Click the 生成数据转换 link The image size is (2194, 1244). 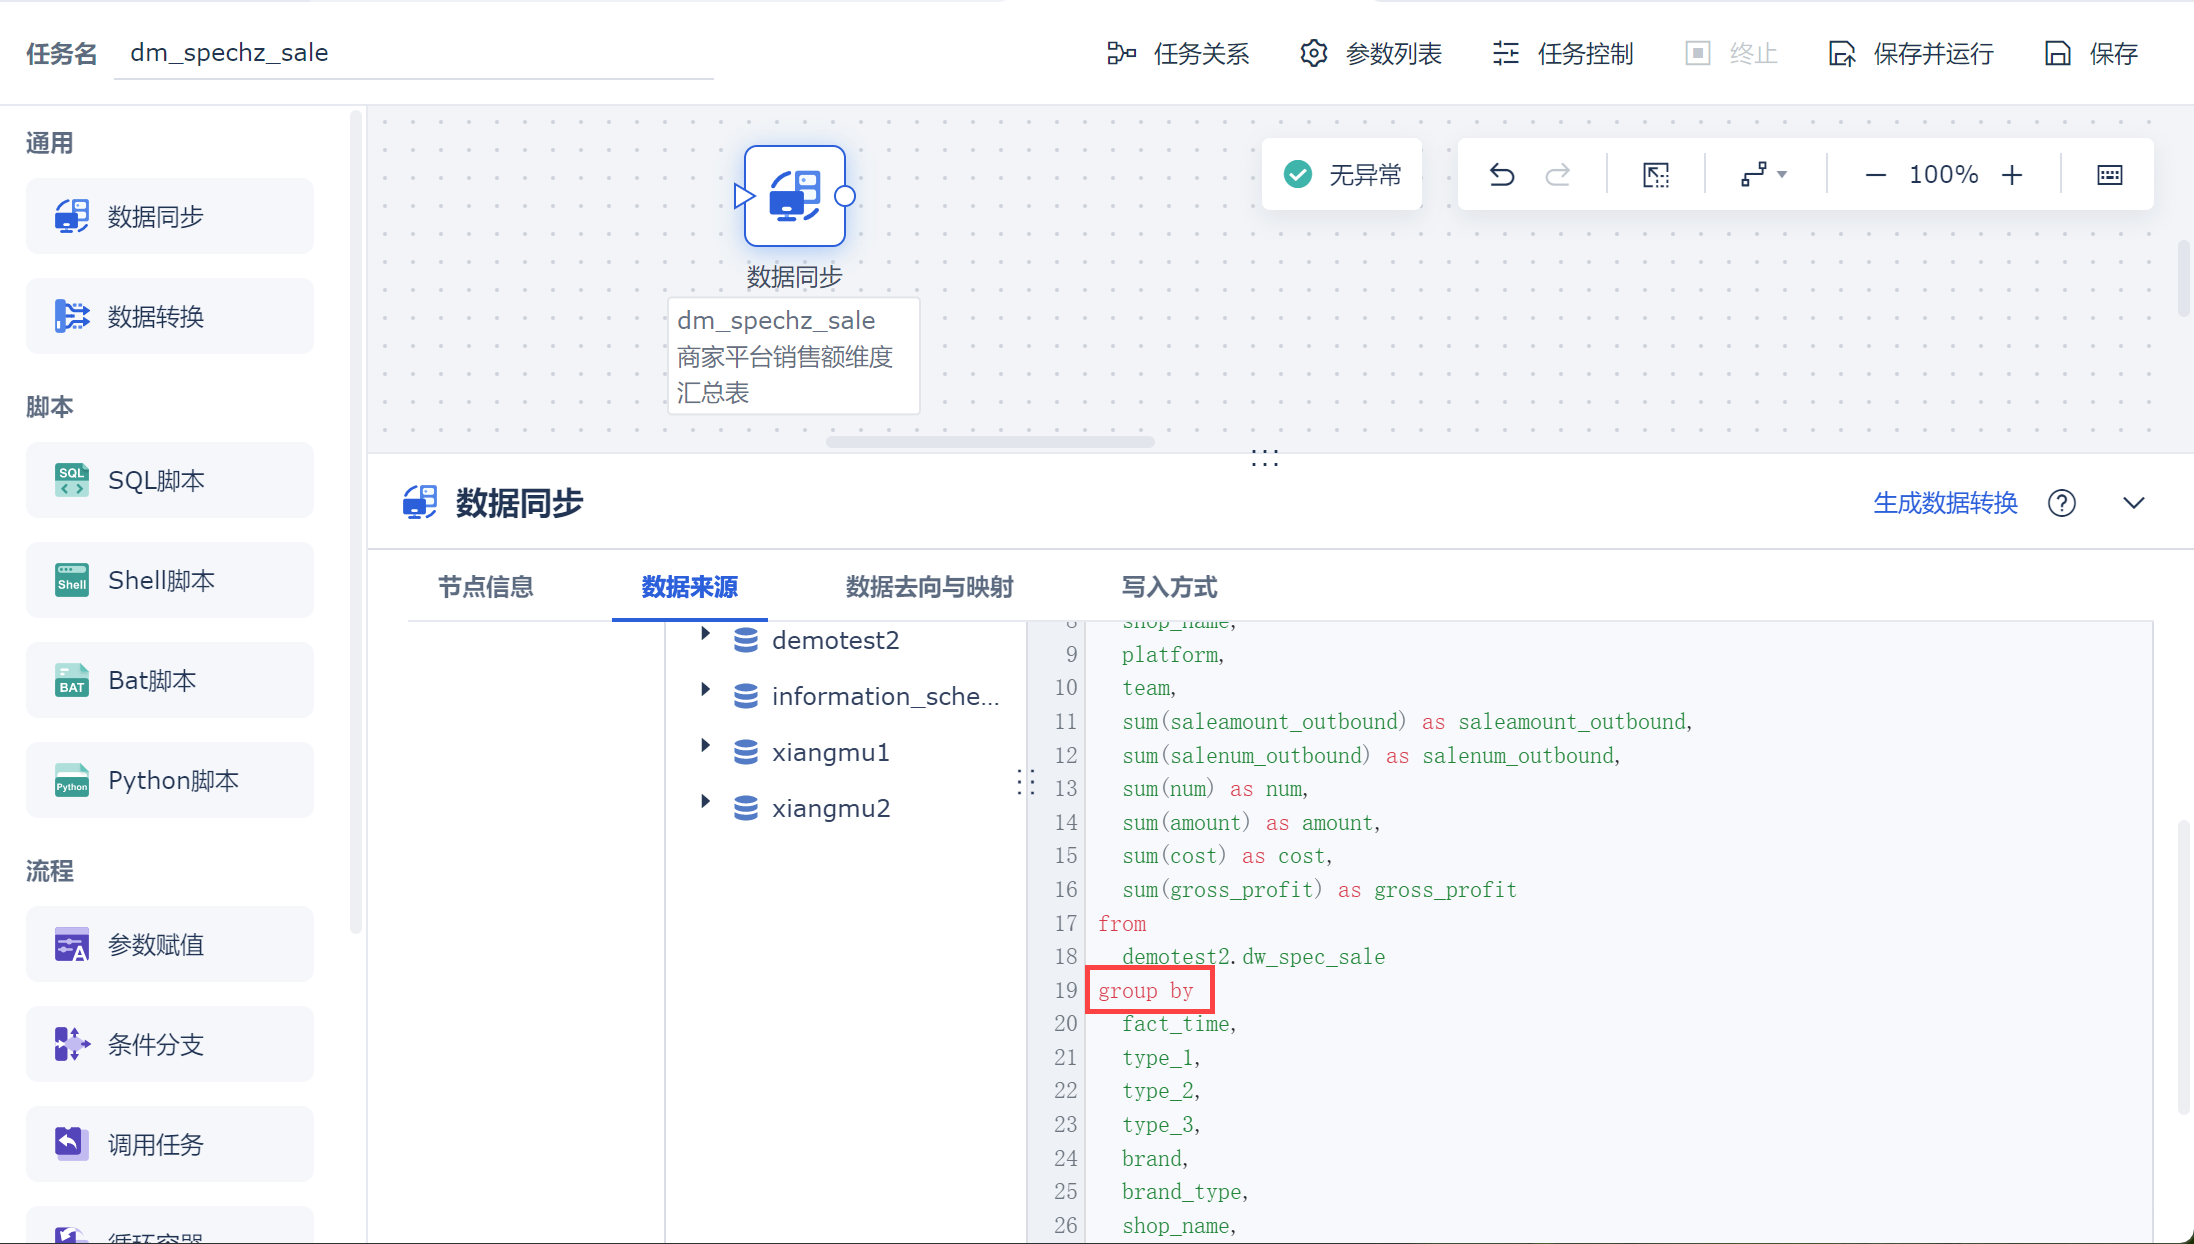coord(1945,503)
